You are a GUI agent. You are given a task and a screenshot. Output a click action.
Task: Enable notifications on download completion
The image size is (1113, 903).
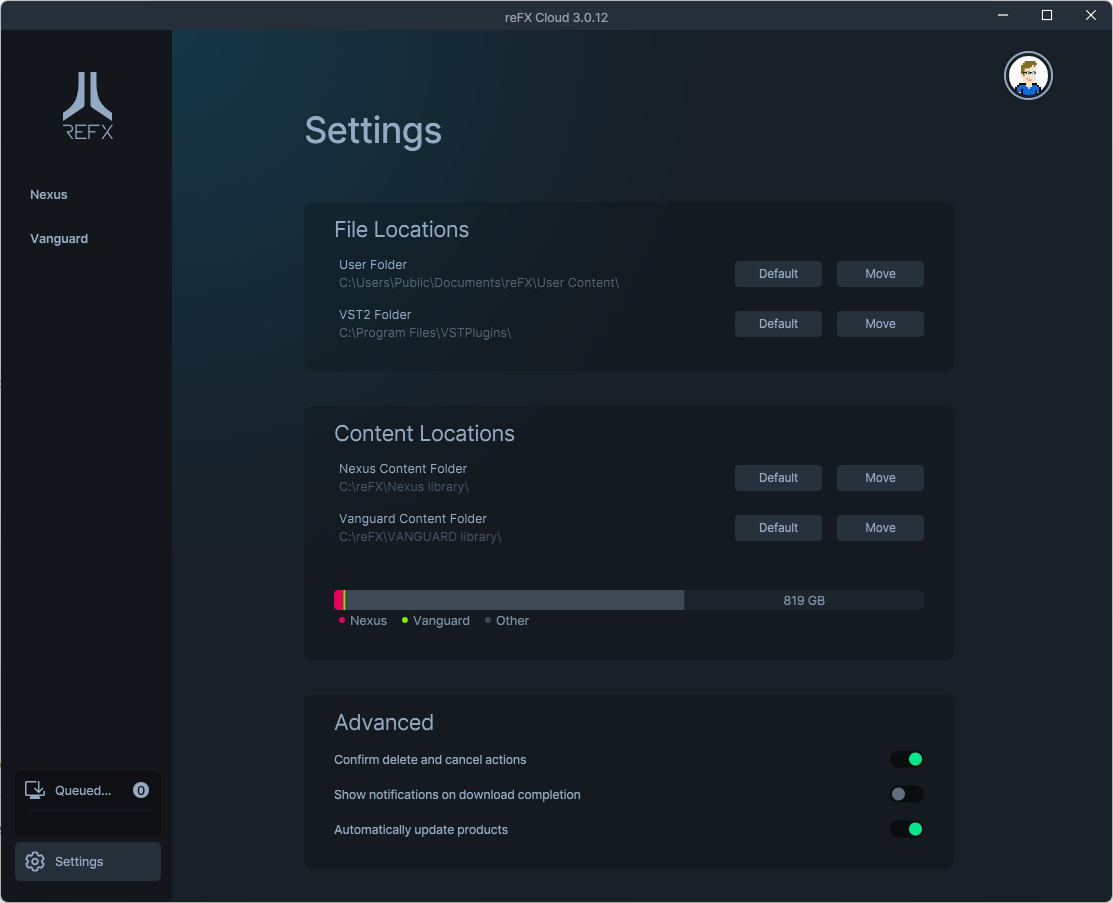click(907, 795)
